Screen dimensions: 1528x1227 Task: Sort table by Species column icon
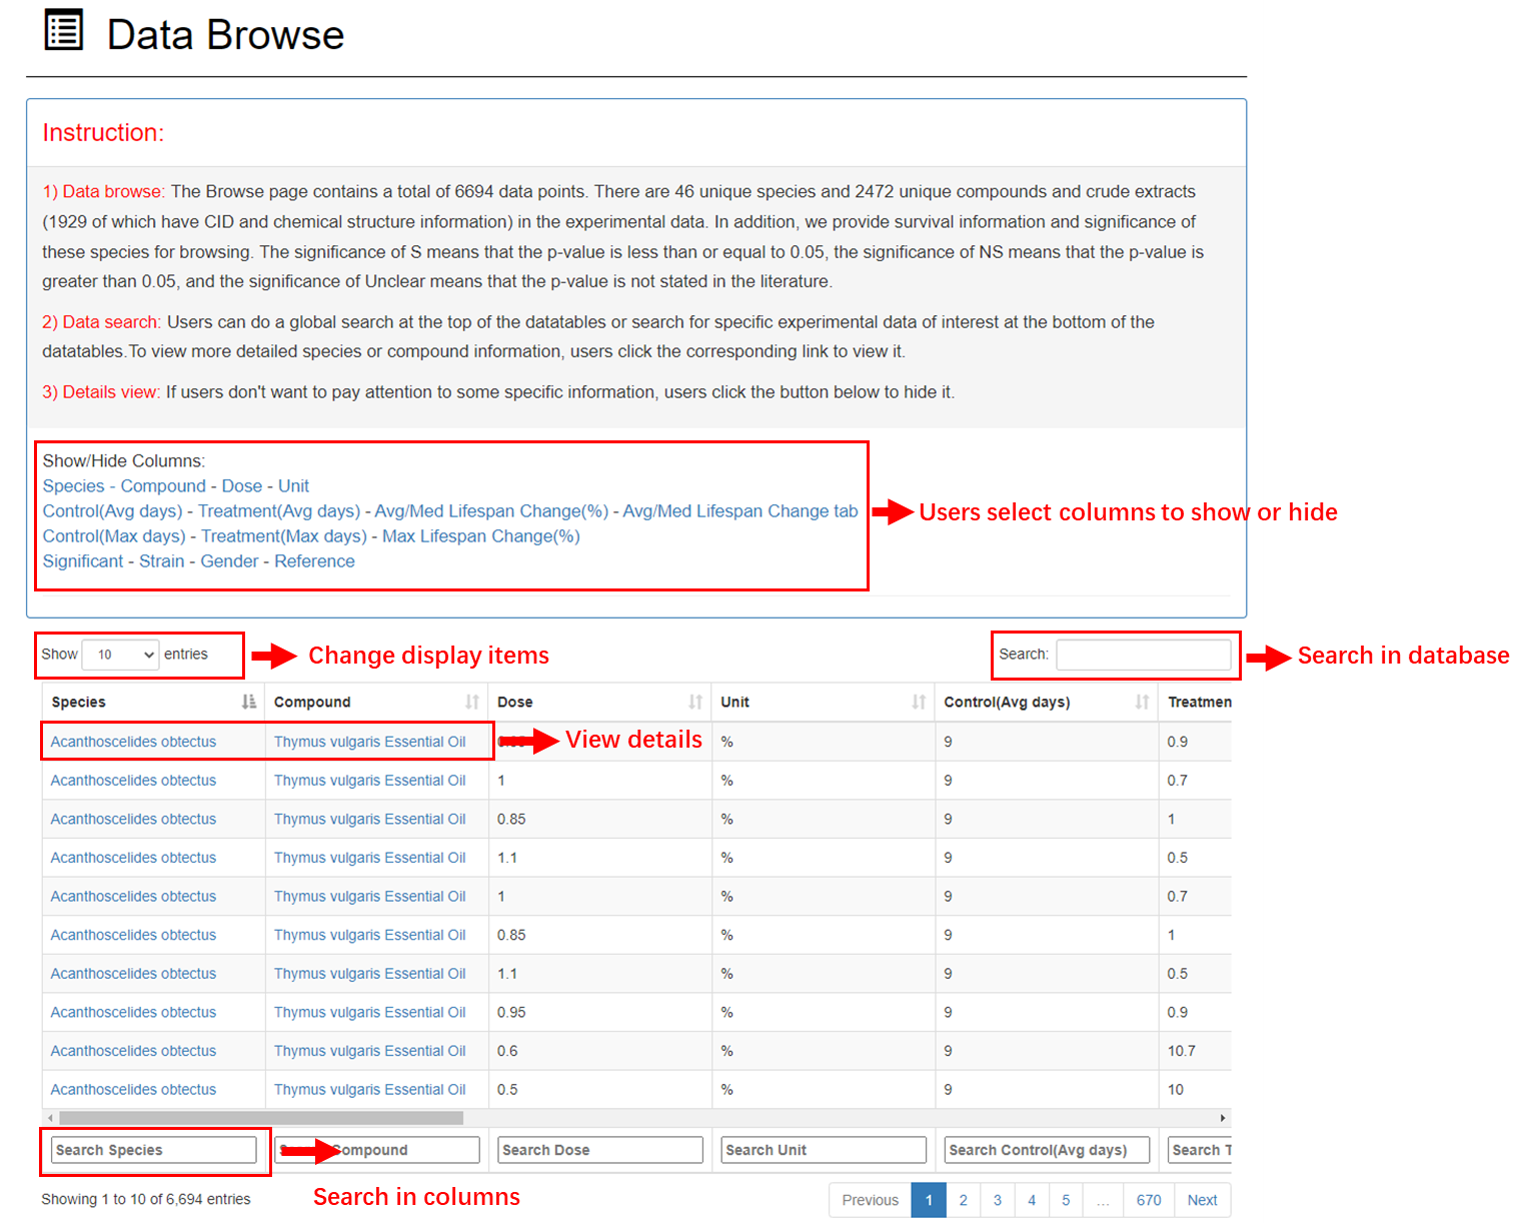248,702
